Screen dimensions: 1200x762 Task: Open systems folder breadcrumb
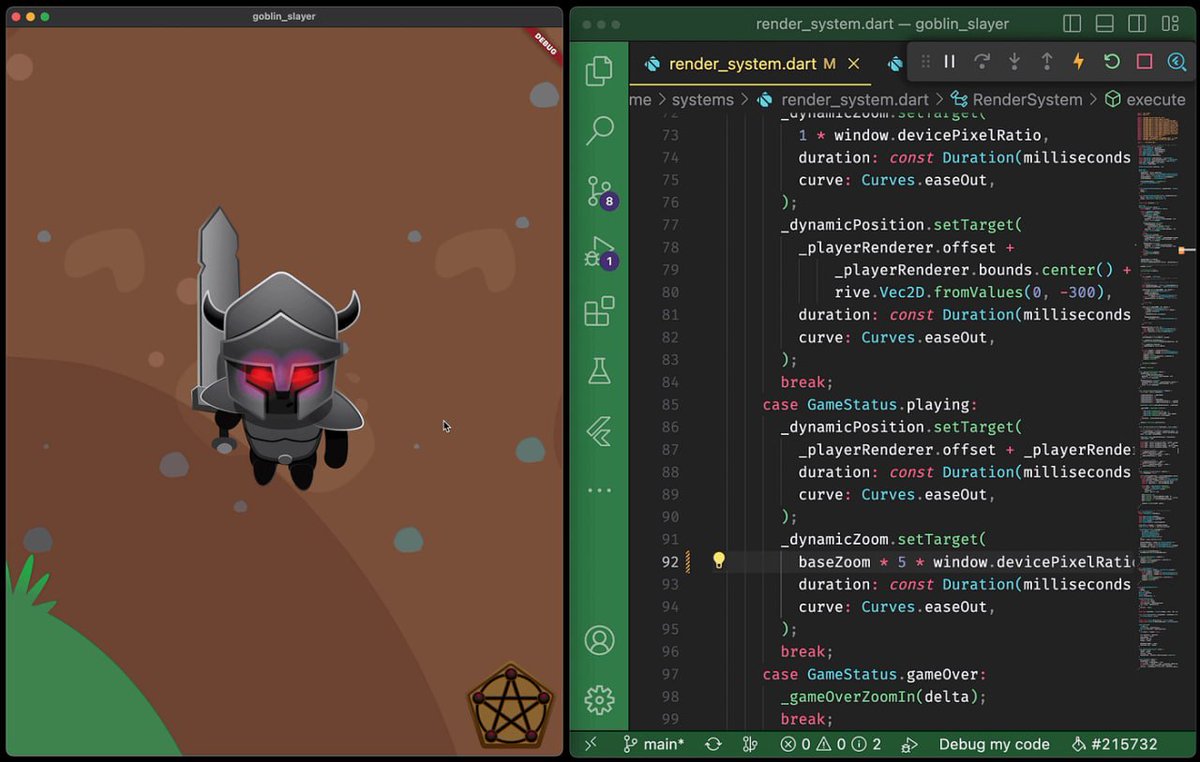coord(702,100)
